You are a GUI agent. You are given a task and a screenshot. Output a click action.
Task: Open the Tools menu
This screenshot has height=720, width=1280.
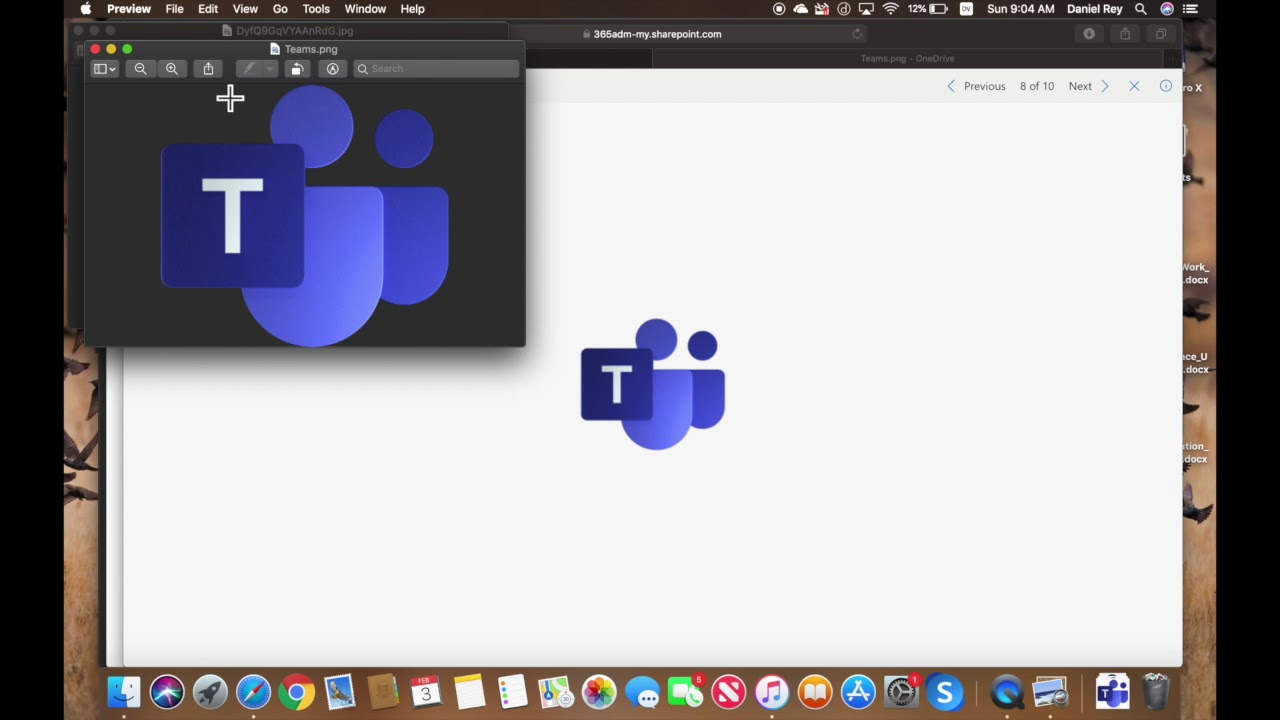[x=316, y=9]
